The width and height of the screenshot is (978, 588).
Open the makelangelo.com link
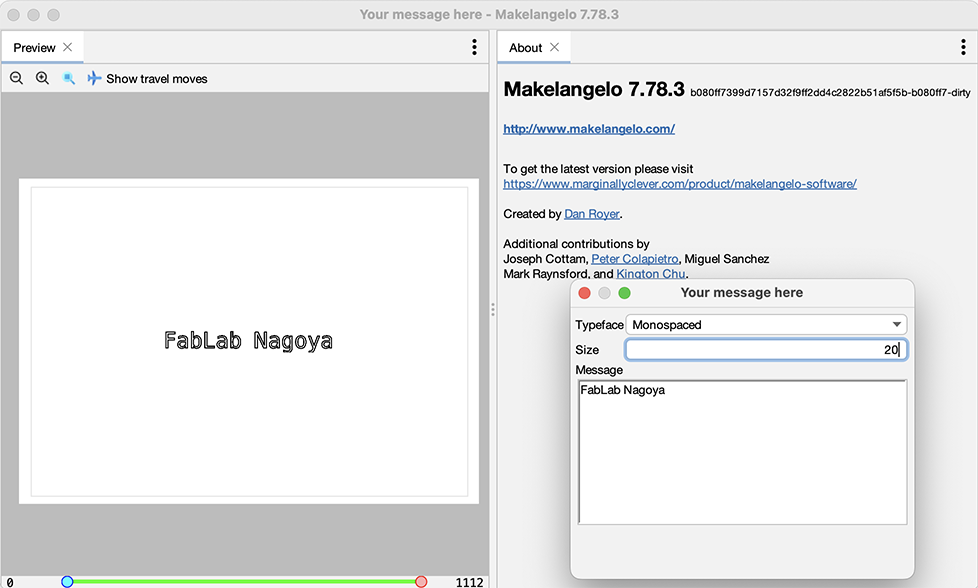(589, 129)
